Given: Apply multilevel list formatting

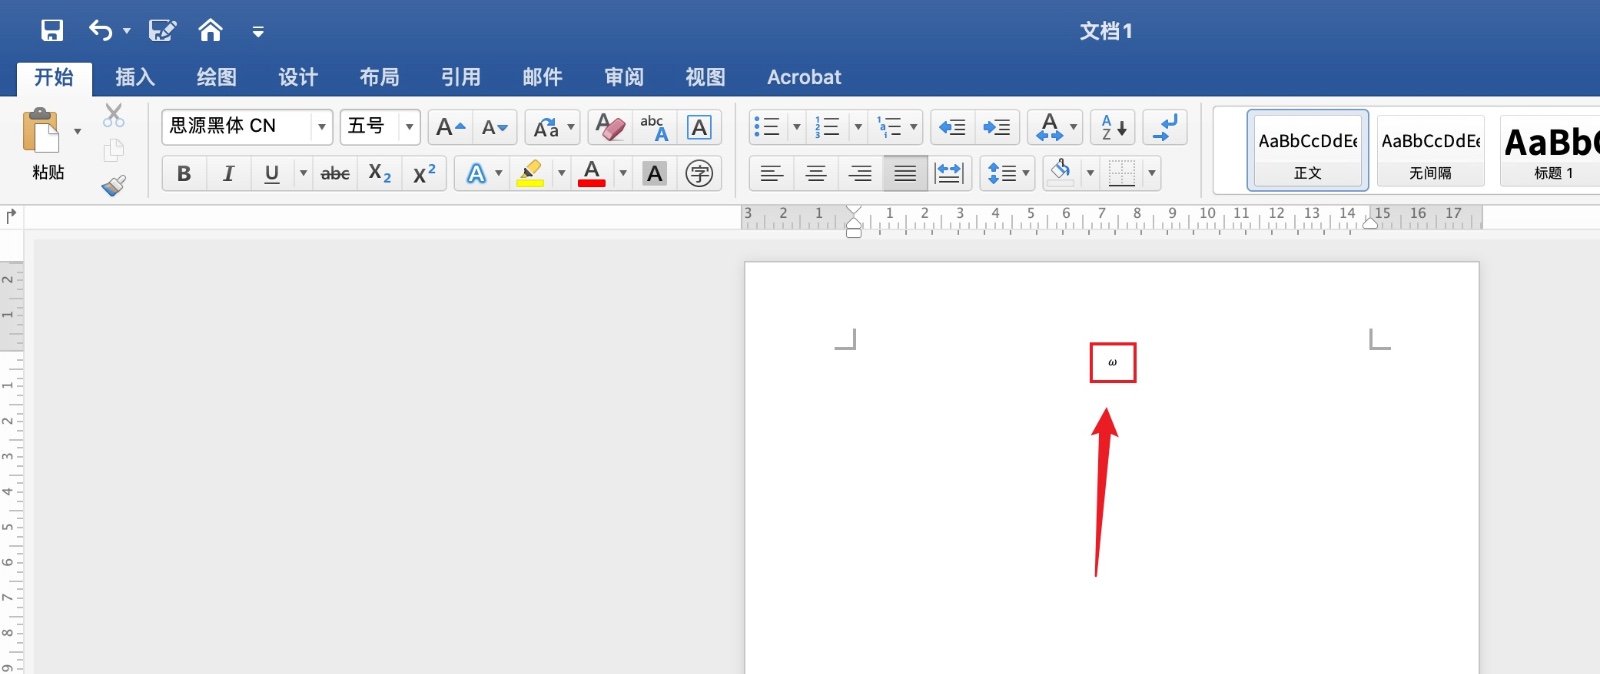Looking at the screenshot, I should pyautogui.click(x=889, y=127).
